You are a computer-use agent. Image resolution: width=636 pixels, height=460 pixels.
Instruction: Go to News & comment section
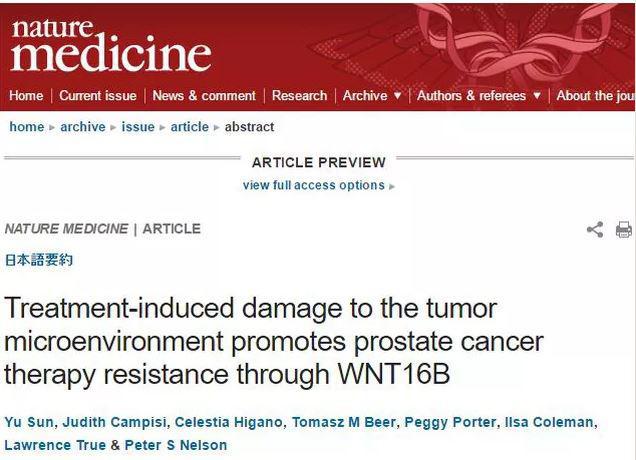point(204,96)
